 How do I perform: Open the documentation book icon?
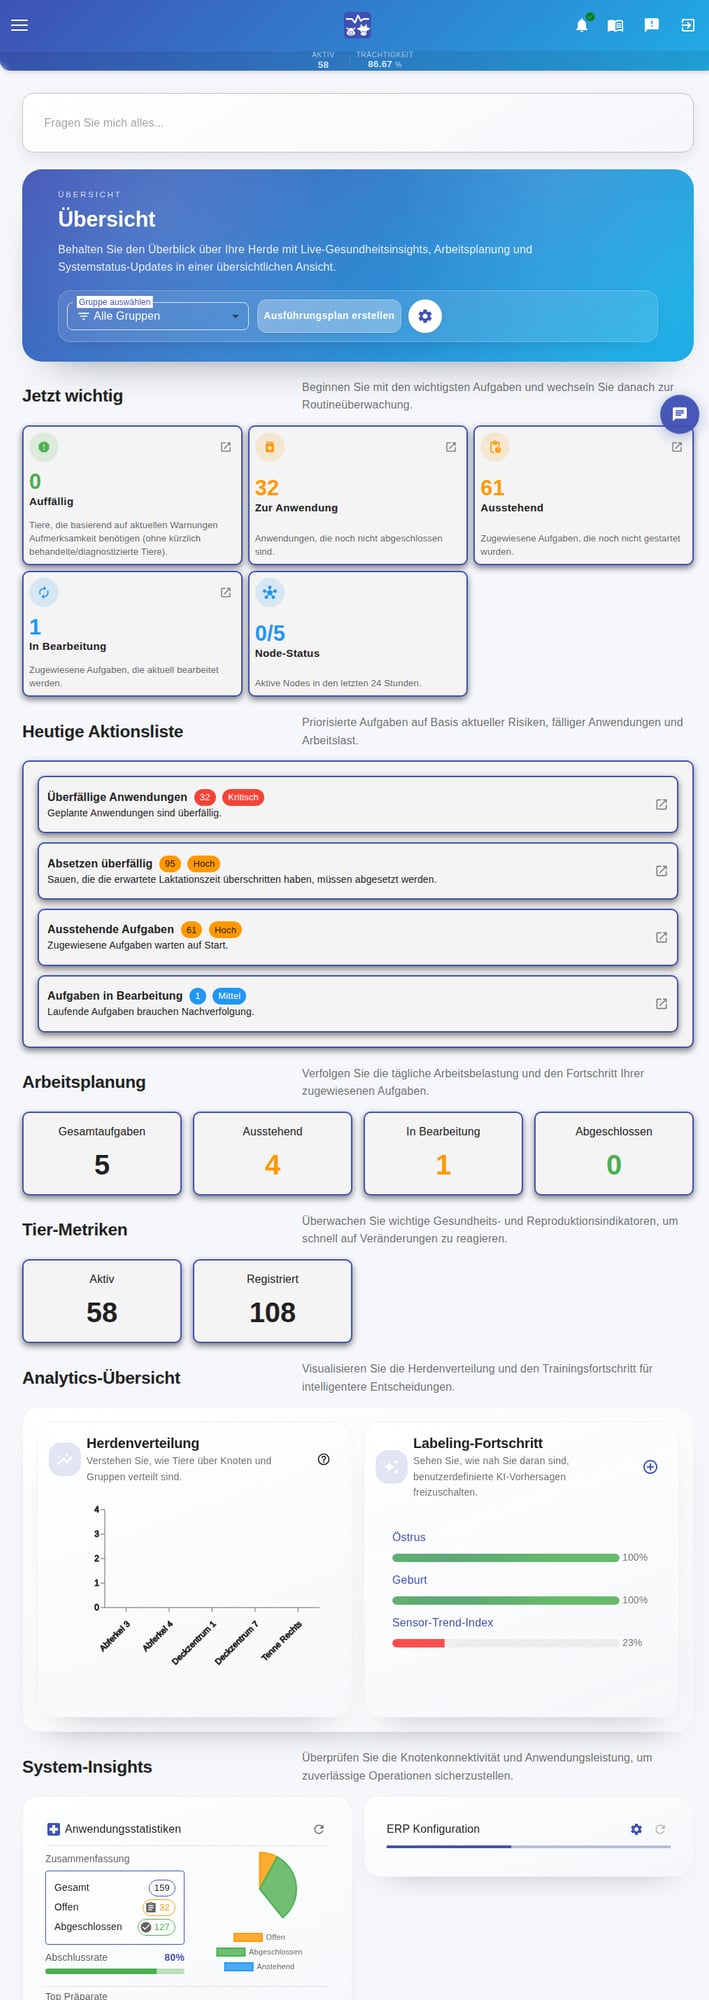coord(616,25)
